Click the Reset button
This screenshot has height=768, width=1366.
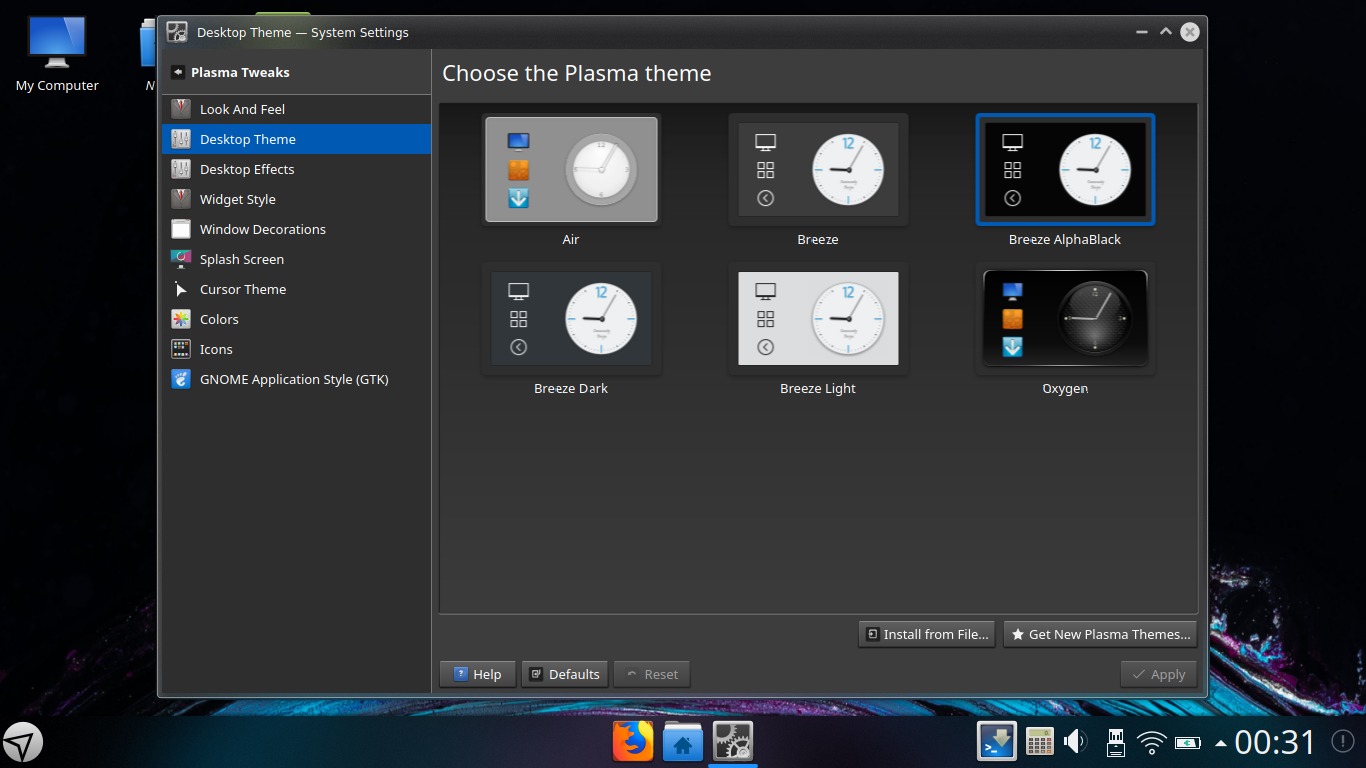tap(652, 674)
